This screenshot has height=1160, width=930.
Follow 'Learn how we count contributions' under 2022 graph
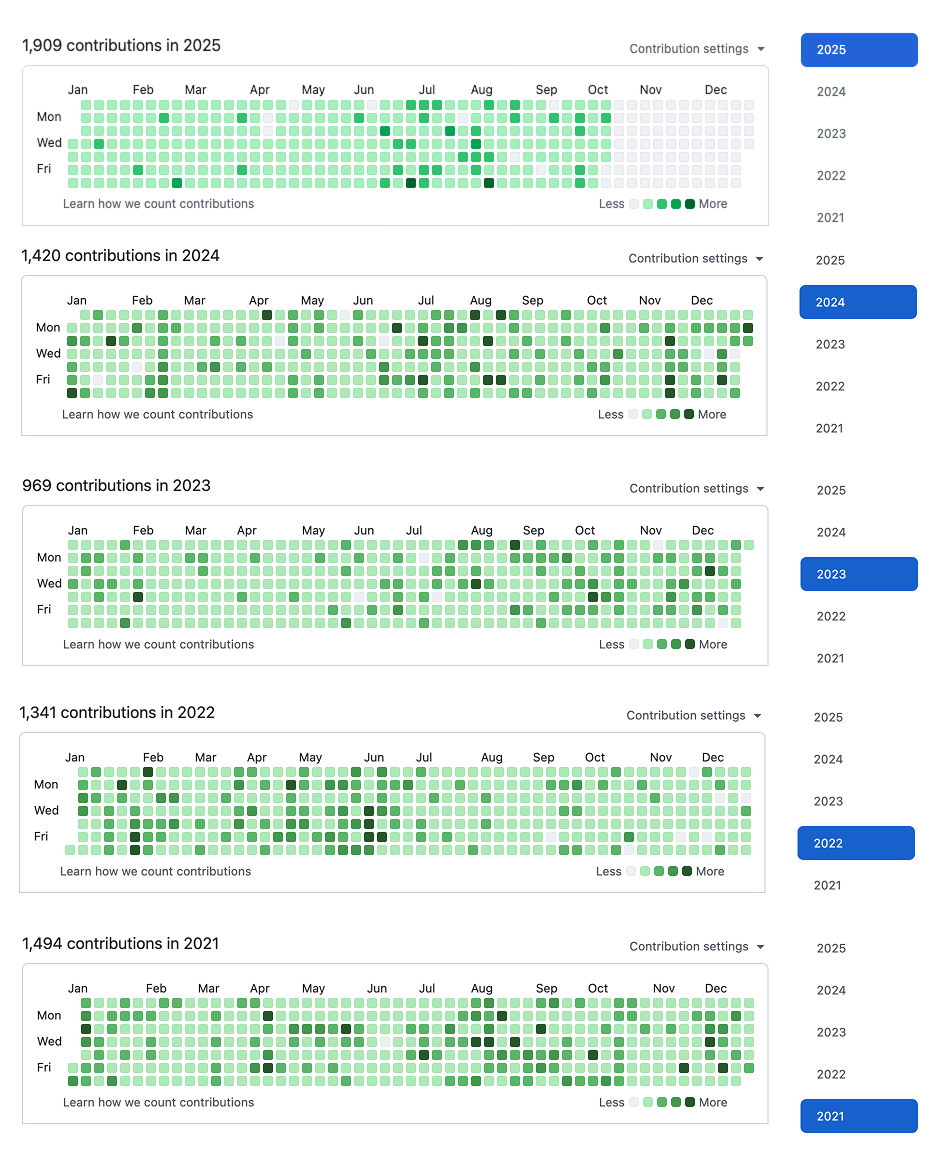(155, 872)
